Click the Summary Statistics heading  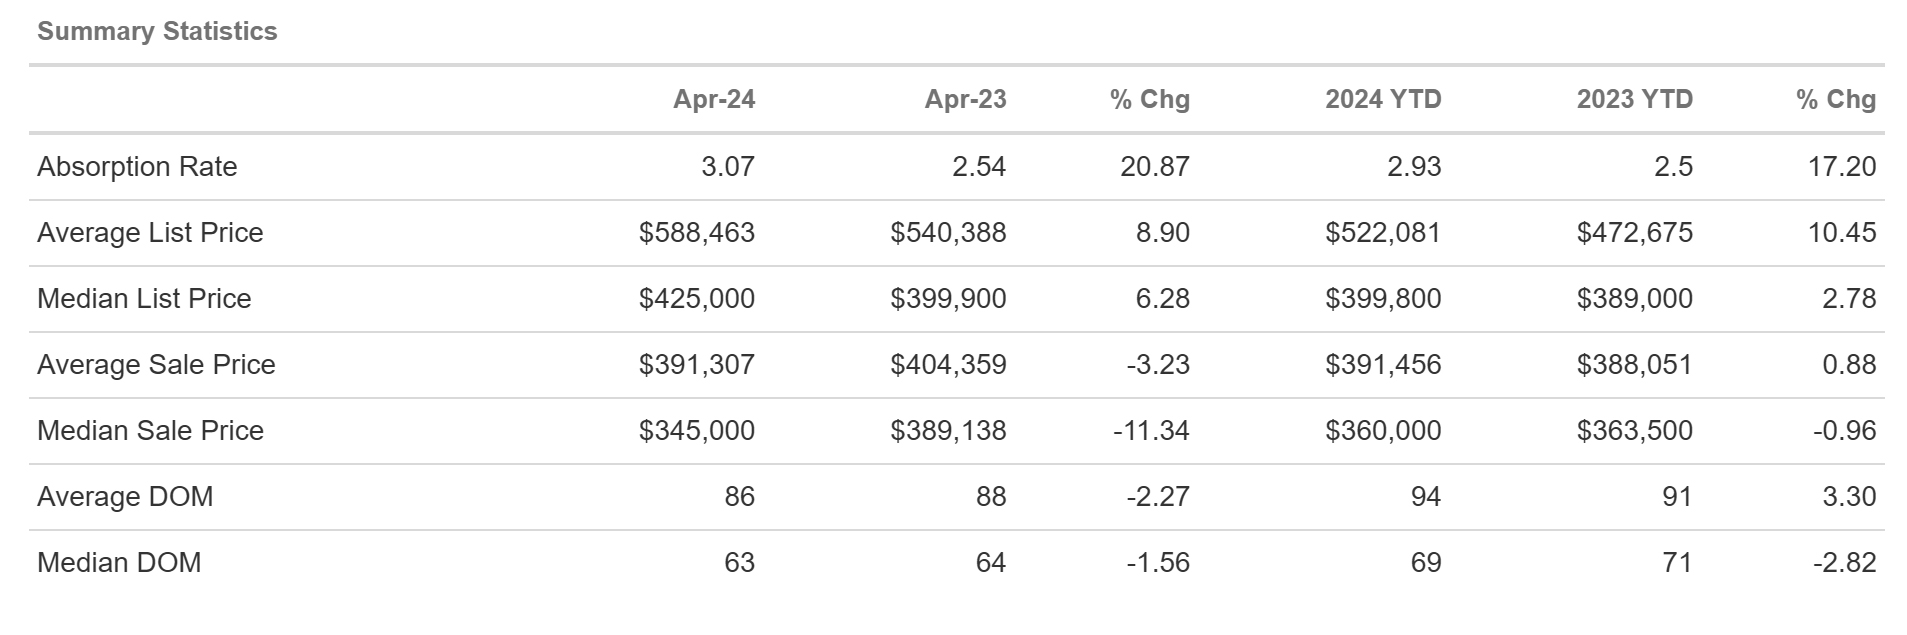point(157,31)
